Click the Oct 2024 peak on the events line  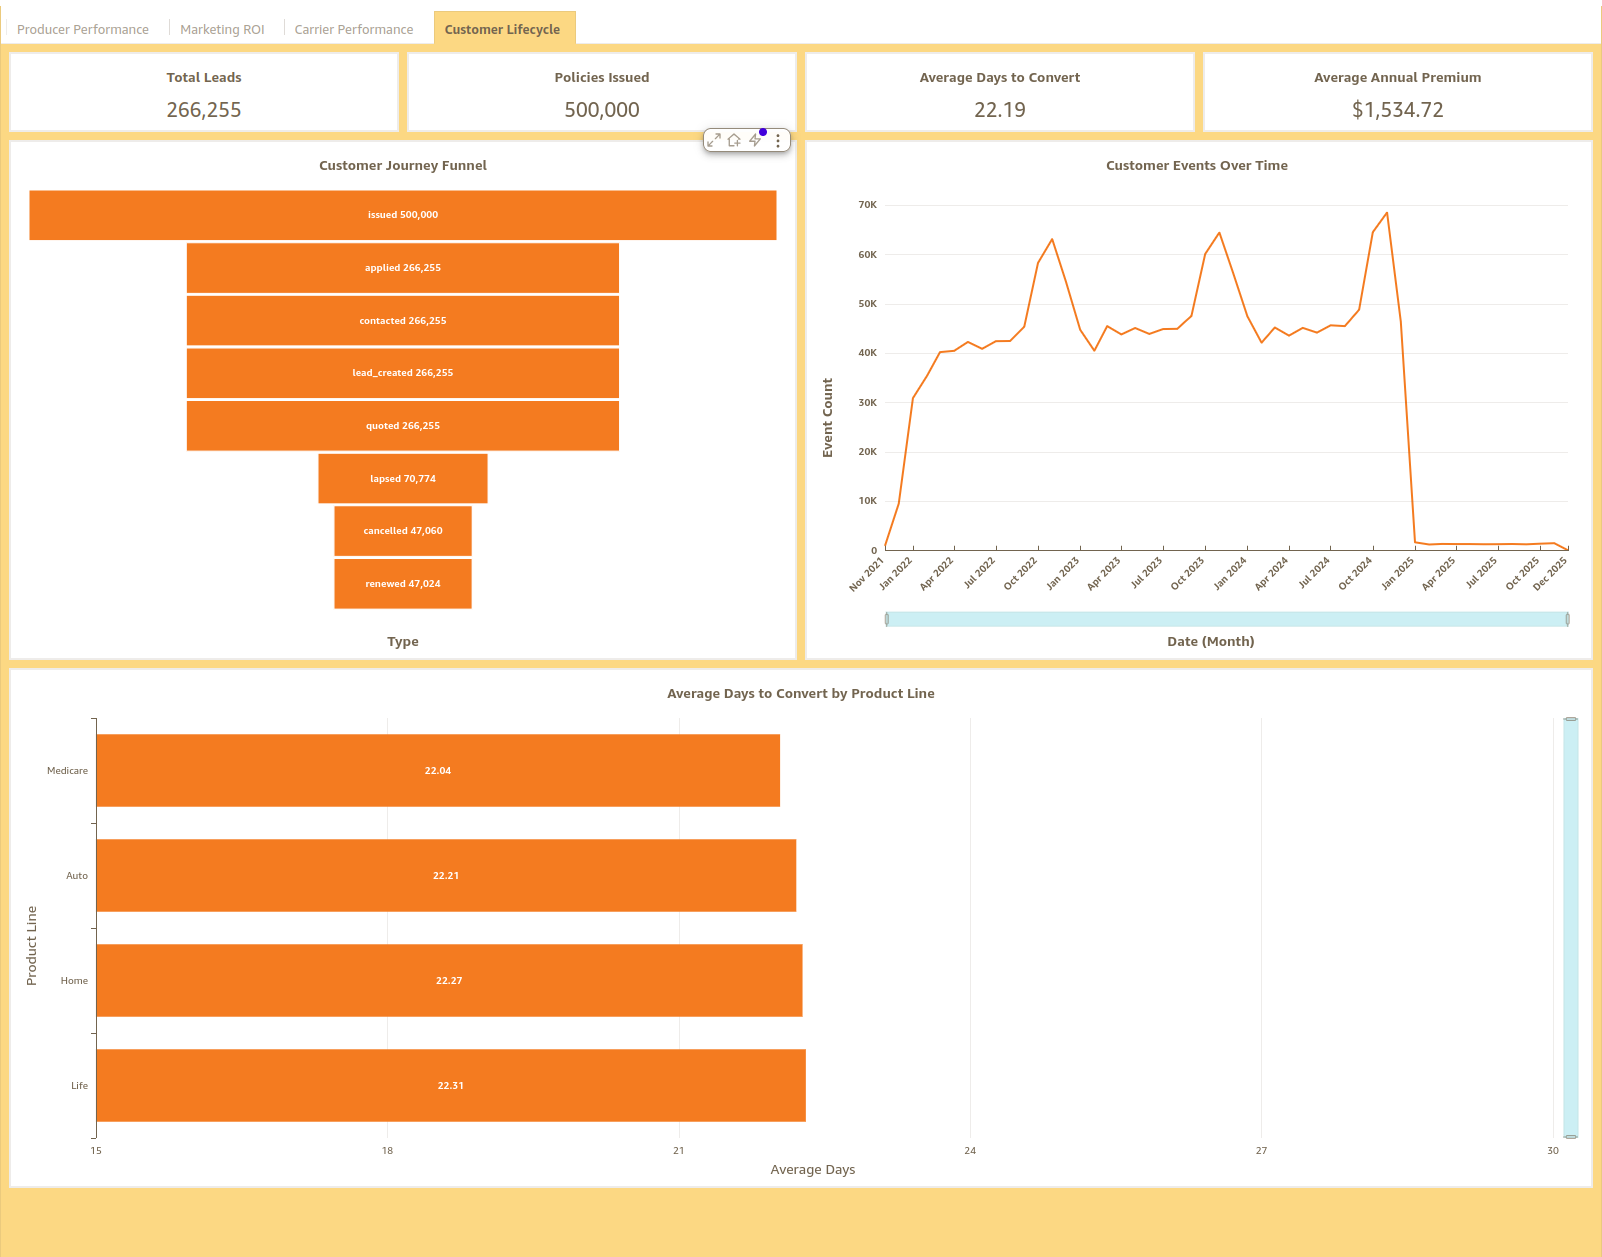[1385, 212]
